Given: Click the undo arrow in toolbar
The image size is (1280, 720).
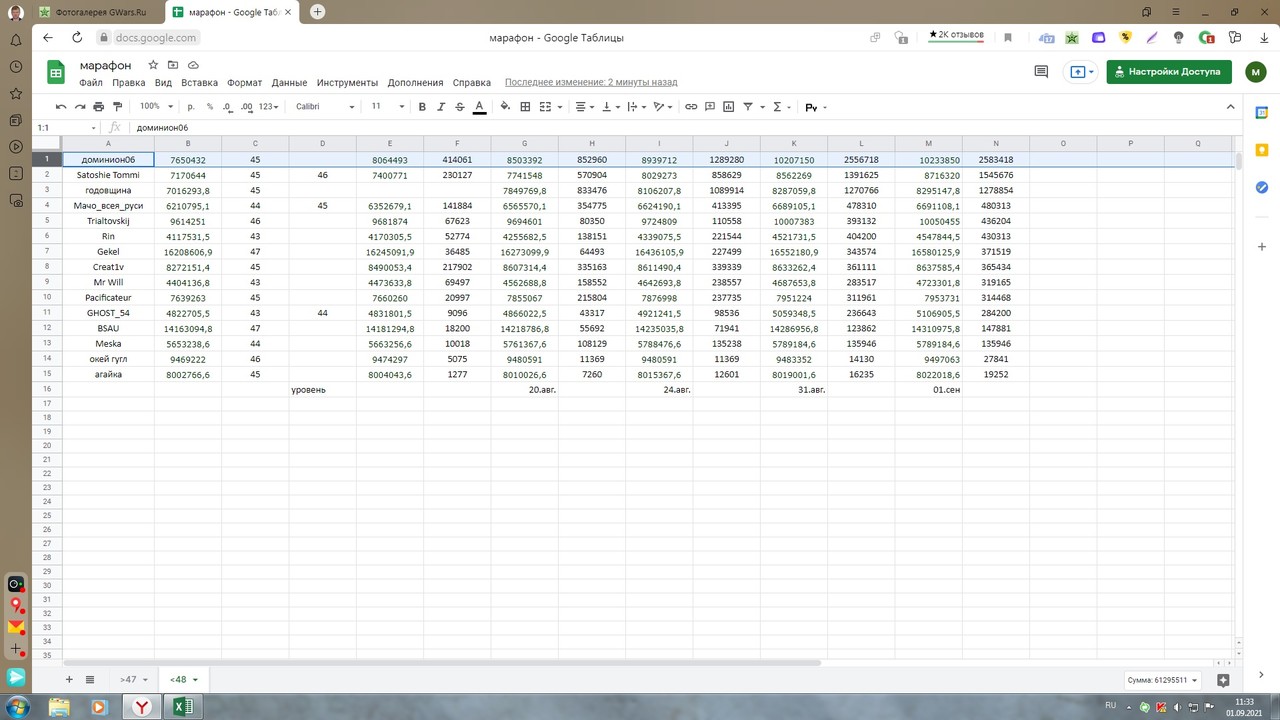Looking at the screenshot, I should [x=61, y=106].
